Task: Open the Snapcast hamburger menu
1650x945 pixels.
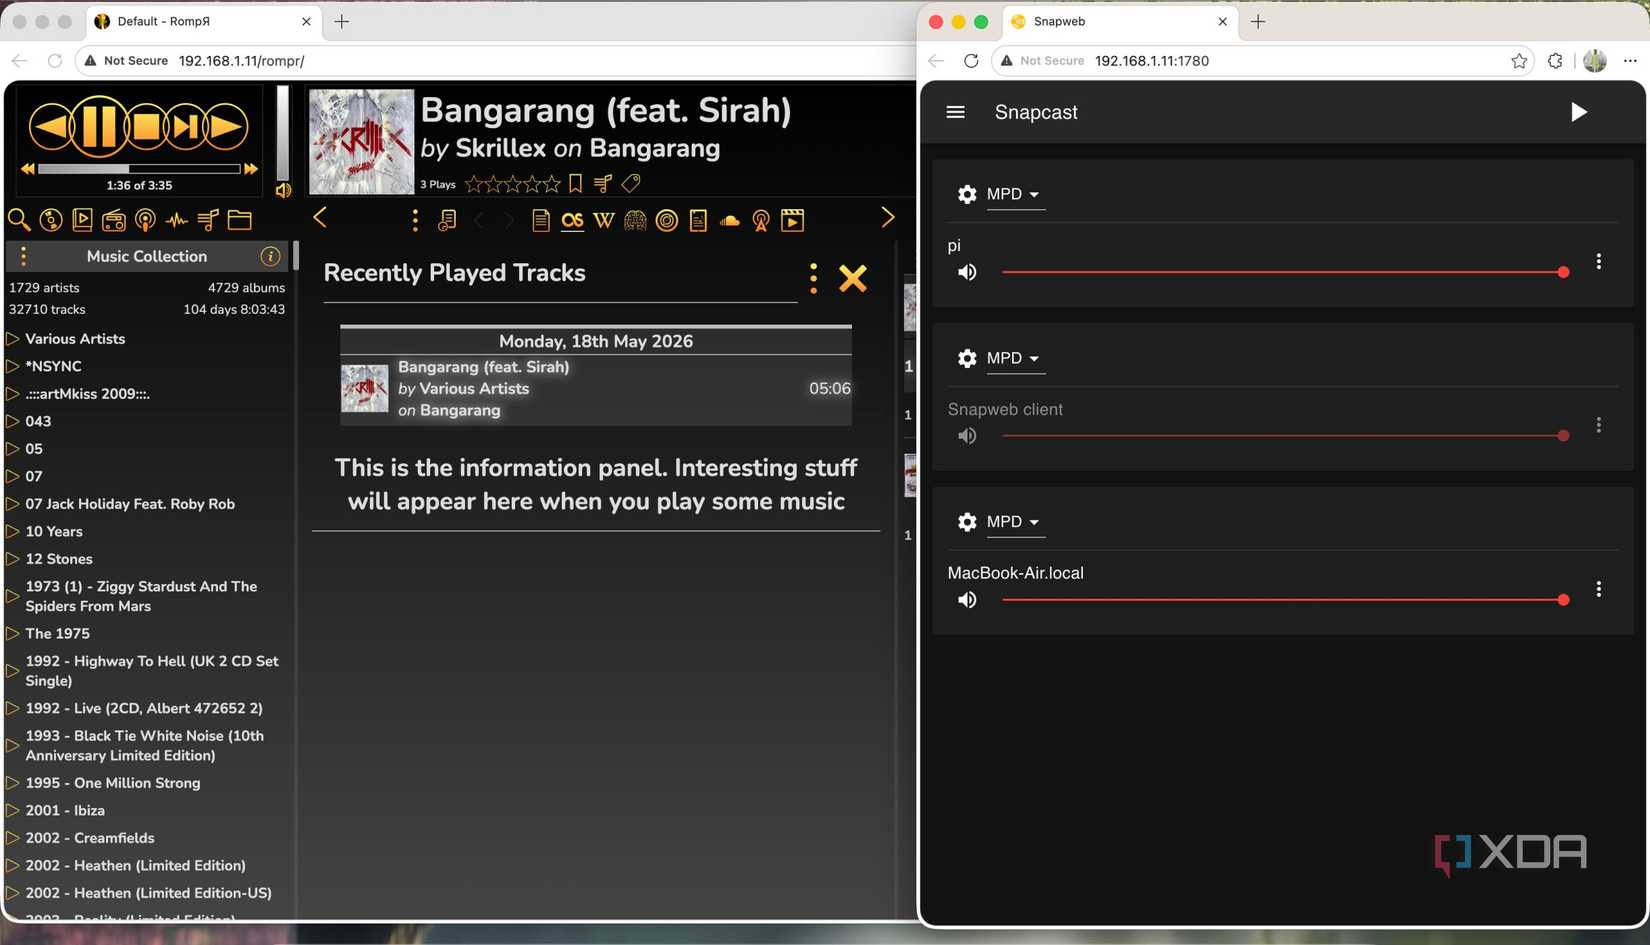Action: tap(955, 112)
